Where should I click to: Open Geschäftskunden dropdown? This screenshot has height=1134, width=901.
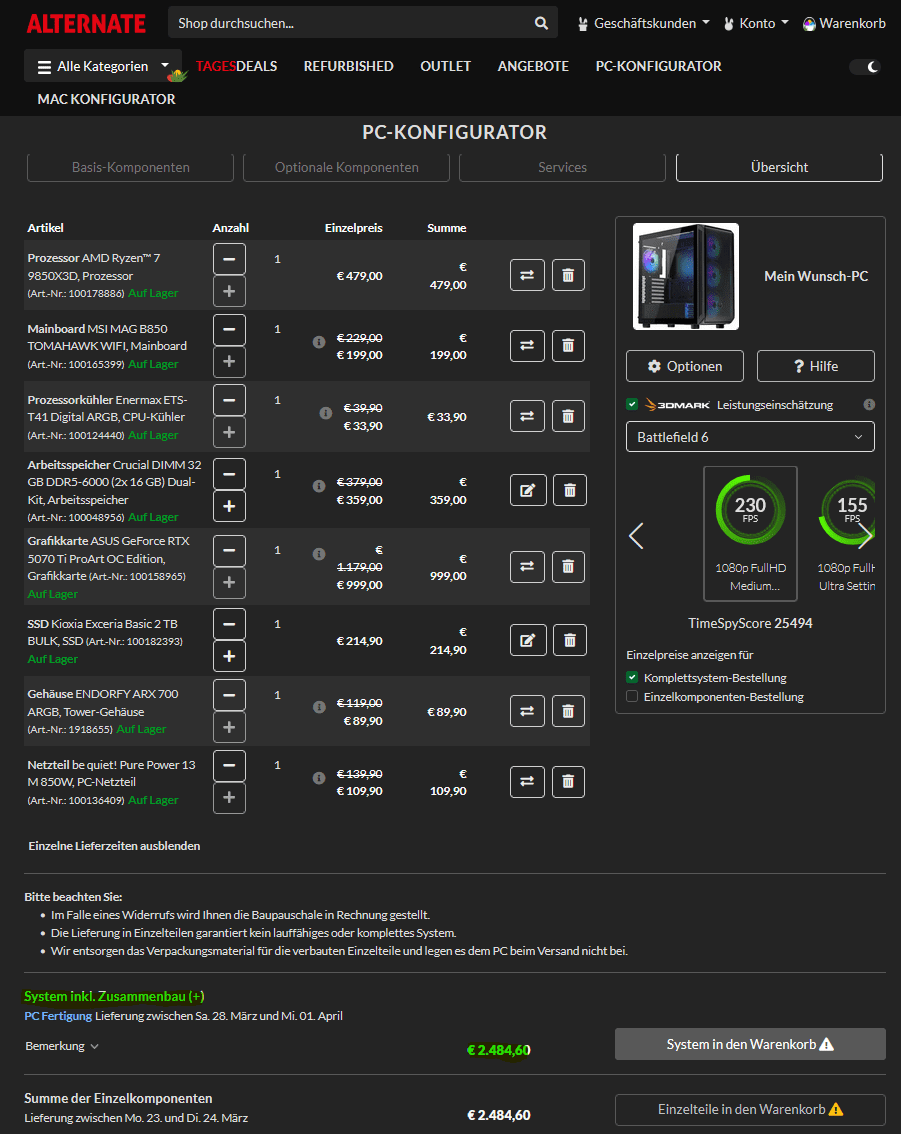click(x=644, y=23)
